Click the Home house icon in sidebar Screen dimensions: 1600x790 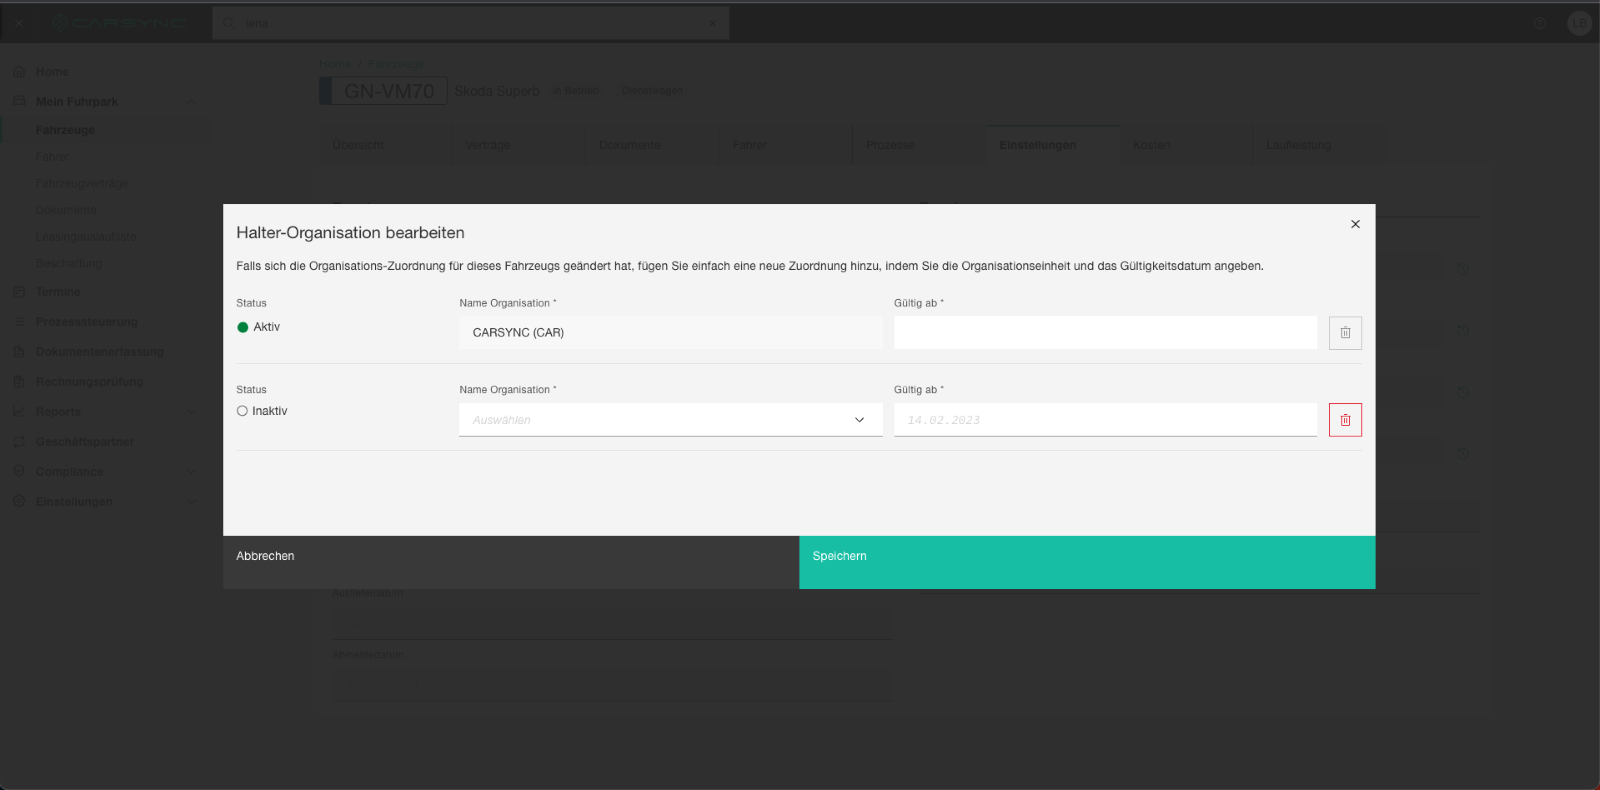pyautogui.click(x=19, y=72)
